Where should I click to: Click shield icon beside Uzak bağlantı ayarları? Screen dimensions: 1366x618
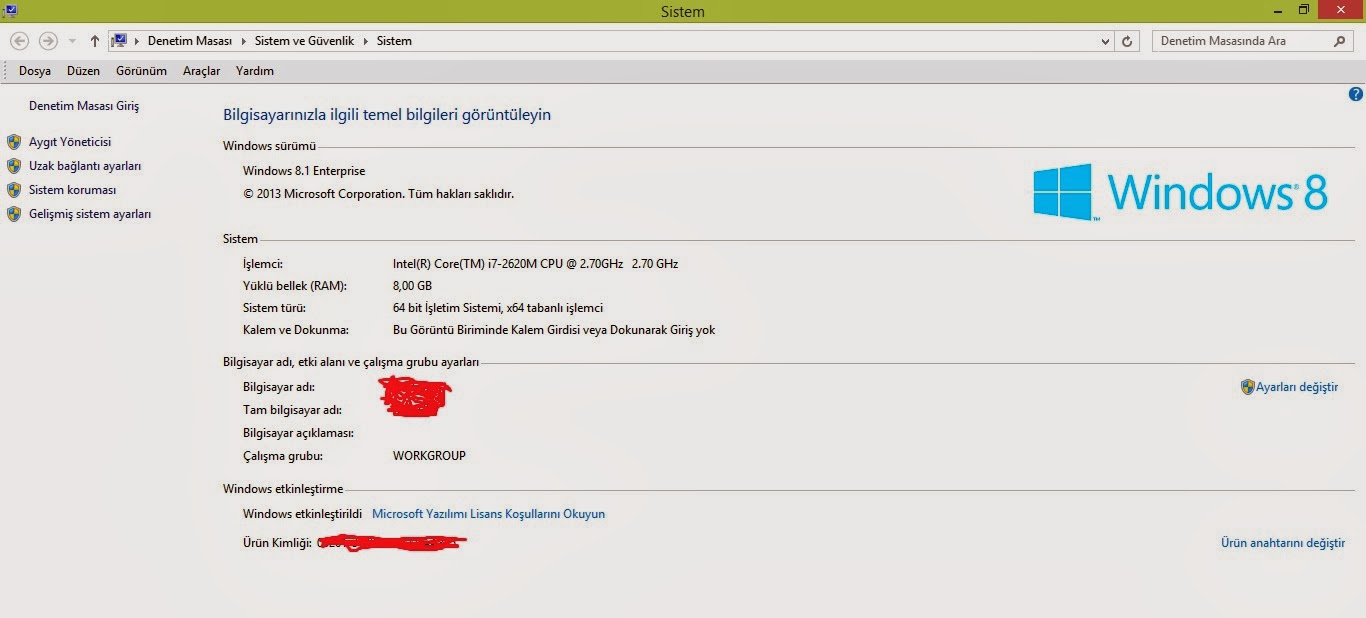[14, 166]
